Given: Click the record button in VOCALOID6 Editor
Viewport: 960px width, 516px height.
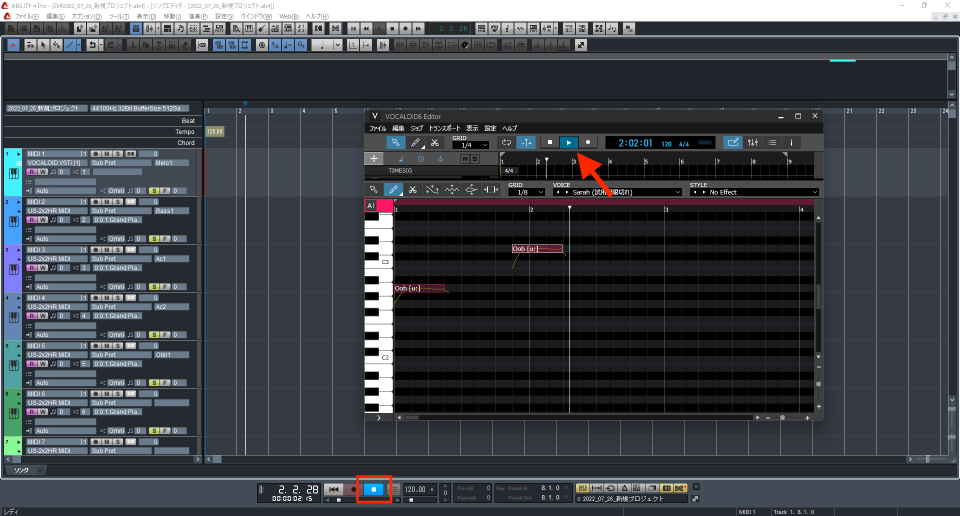Looking at the screenshot, I should pos(588,143).
